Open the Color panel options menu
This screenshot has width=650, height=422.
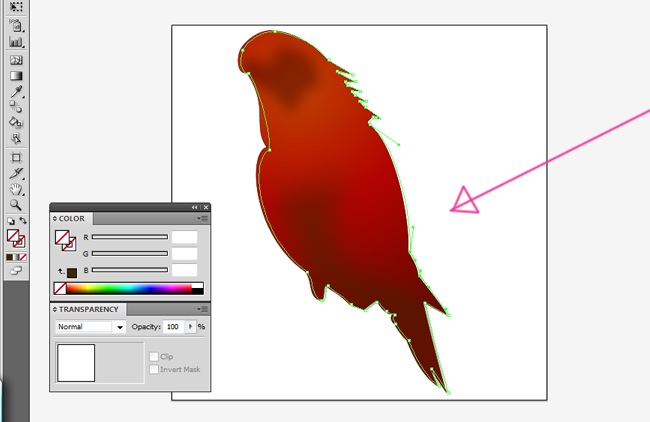pyautogui.click(x=202, y=218)
